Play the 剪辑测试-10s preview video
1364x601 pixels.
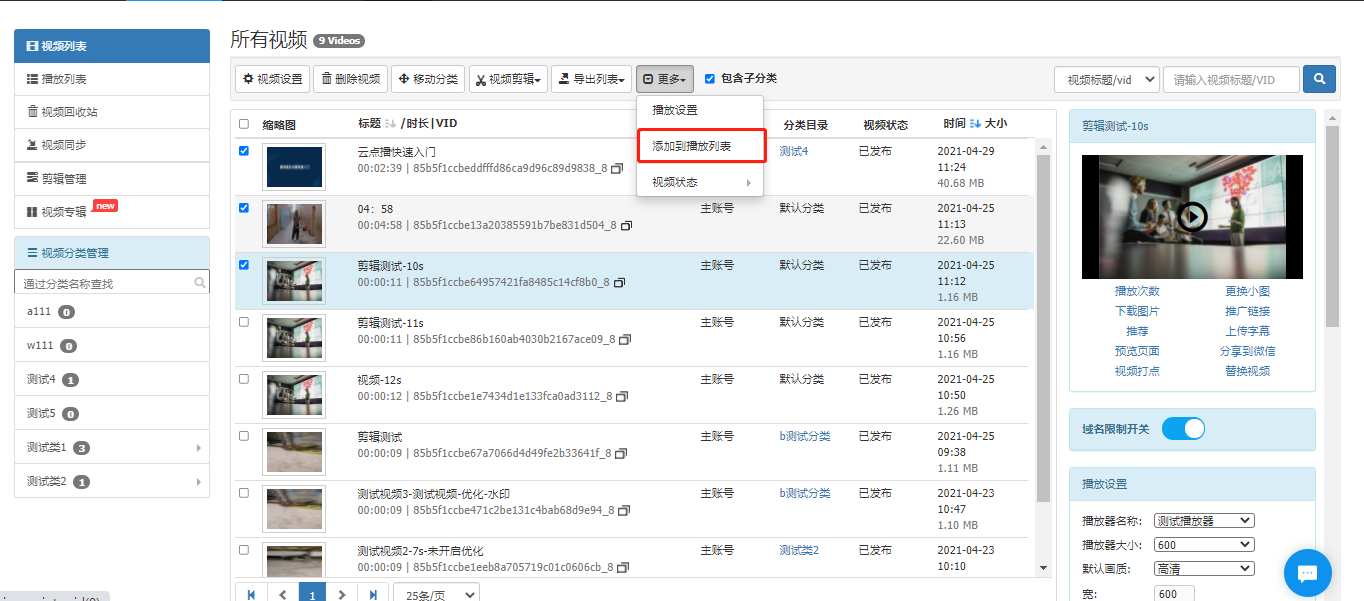pos(1192,216)
